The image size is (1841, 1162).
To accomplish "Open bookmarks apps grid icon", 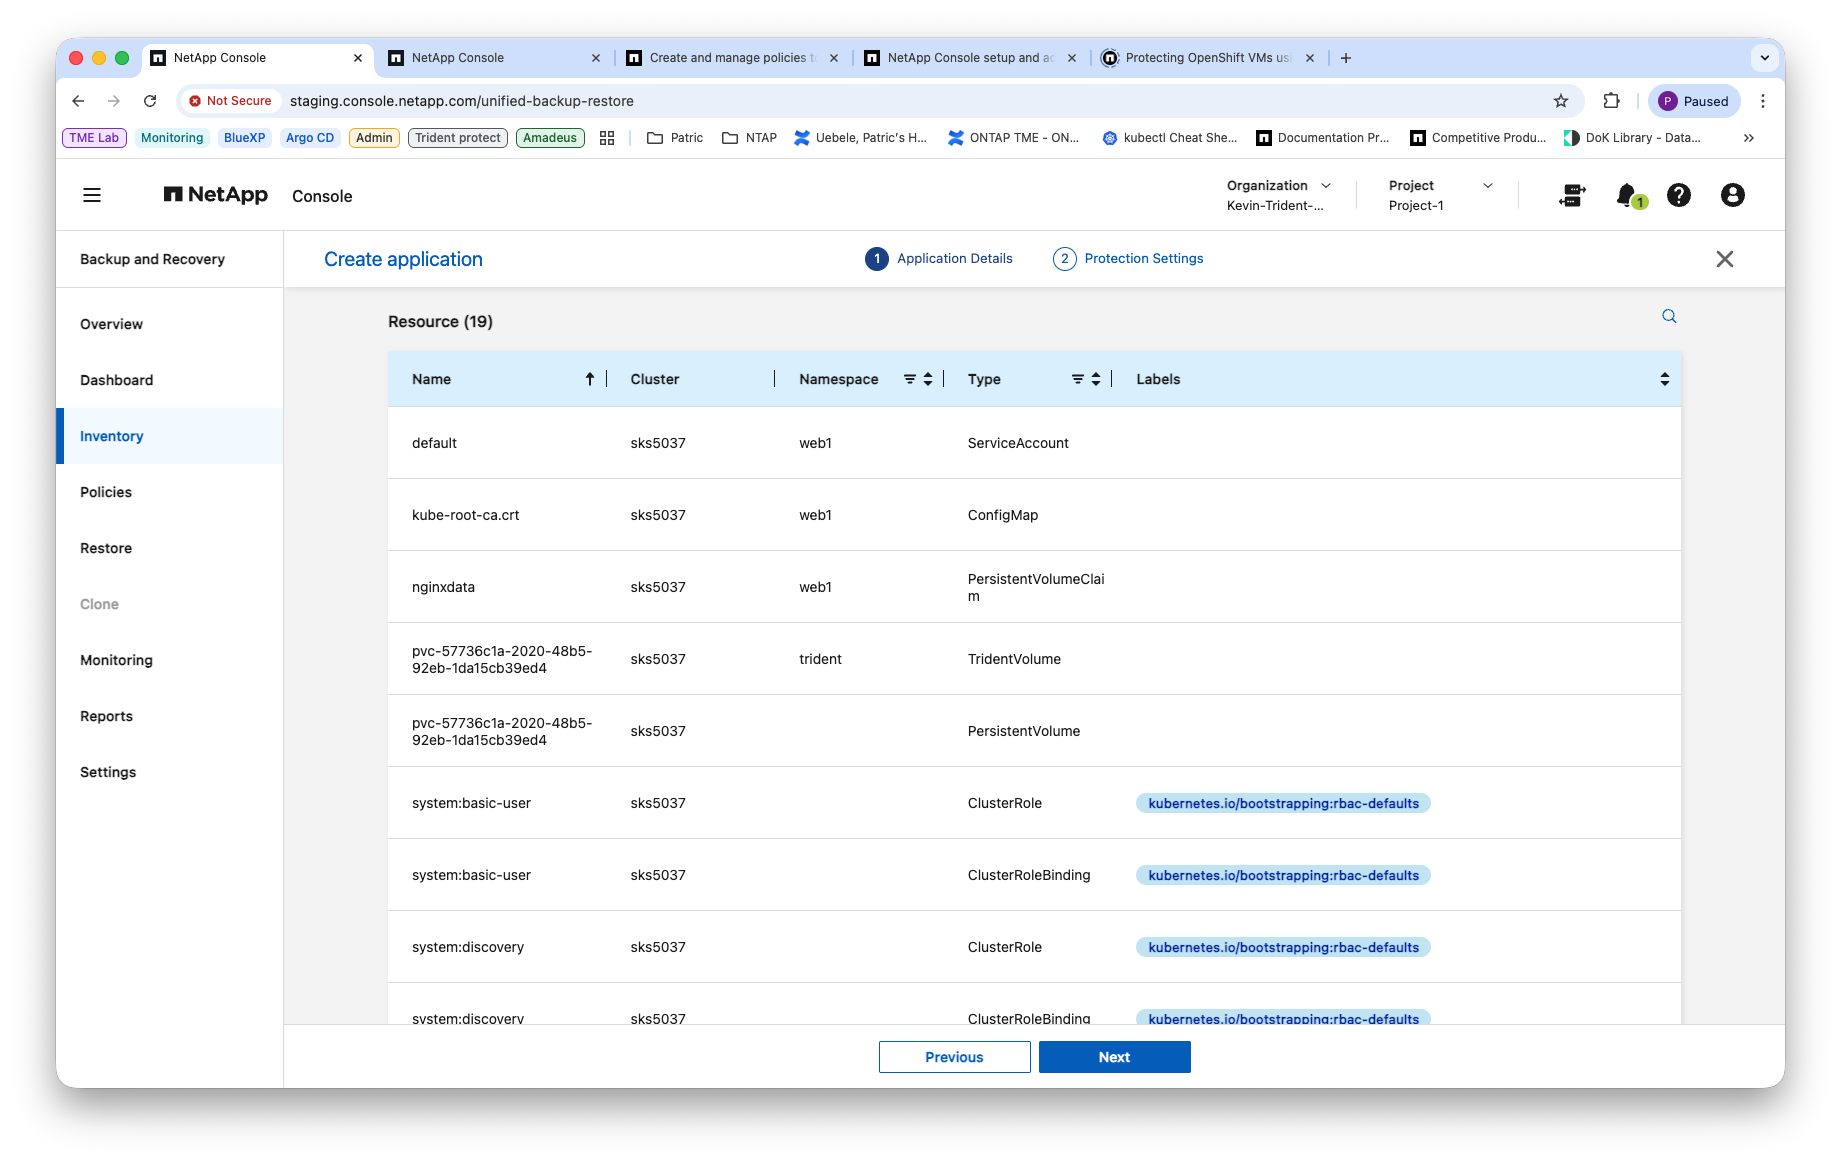I will tap(607, 138).
